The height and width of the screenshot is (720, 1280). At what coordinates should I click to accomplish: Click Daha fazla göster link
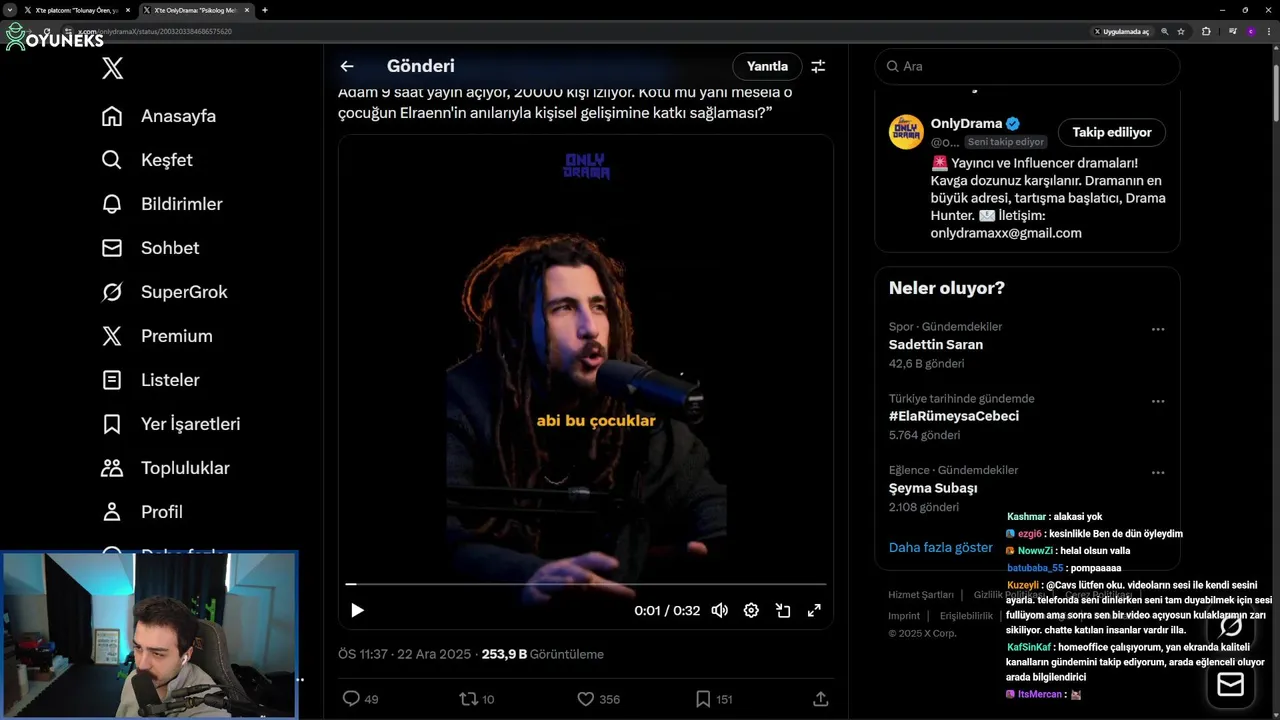coord(941,547)
